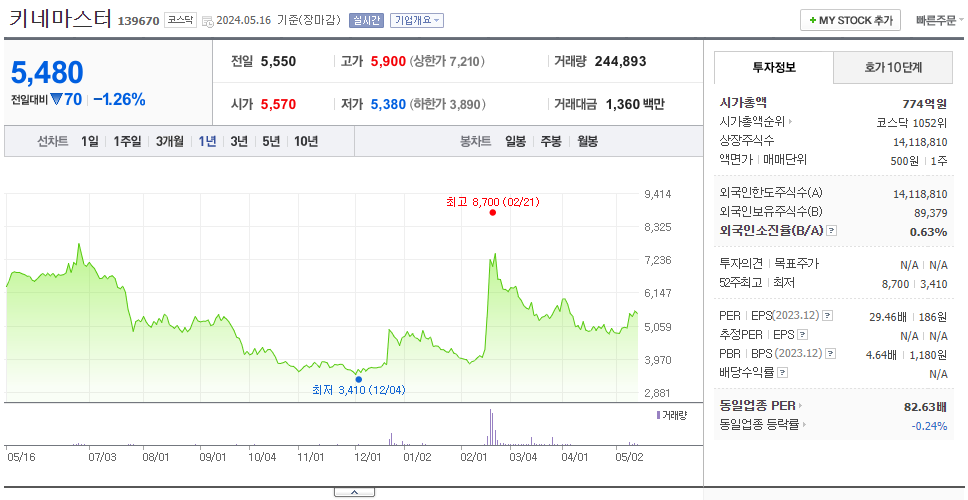Click the calendar icon beside the date
The image size is (968, 500).
(207, 21)
